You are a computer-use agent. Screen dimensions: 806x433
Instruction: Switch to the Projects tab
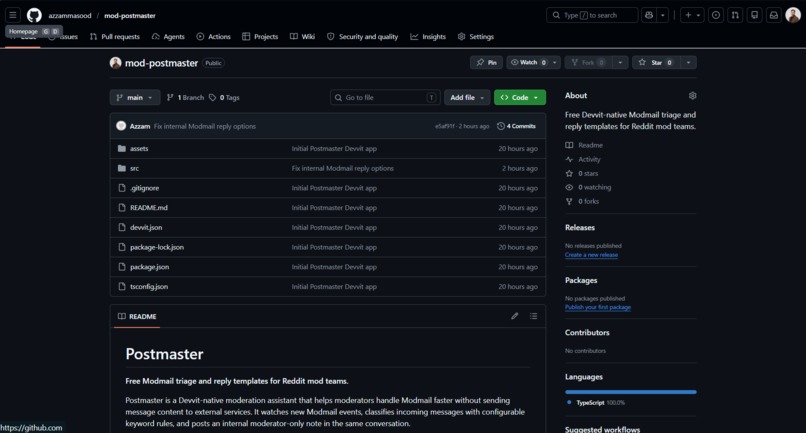tap(260, 37)
